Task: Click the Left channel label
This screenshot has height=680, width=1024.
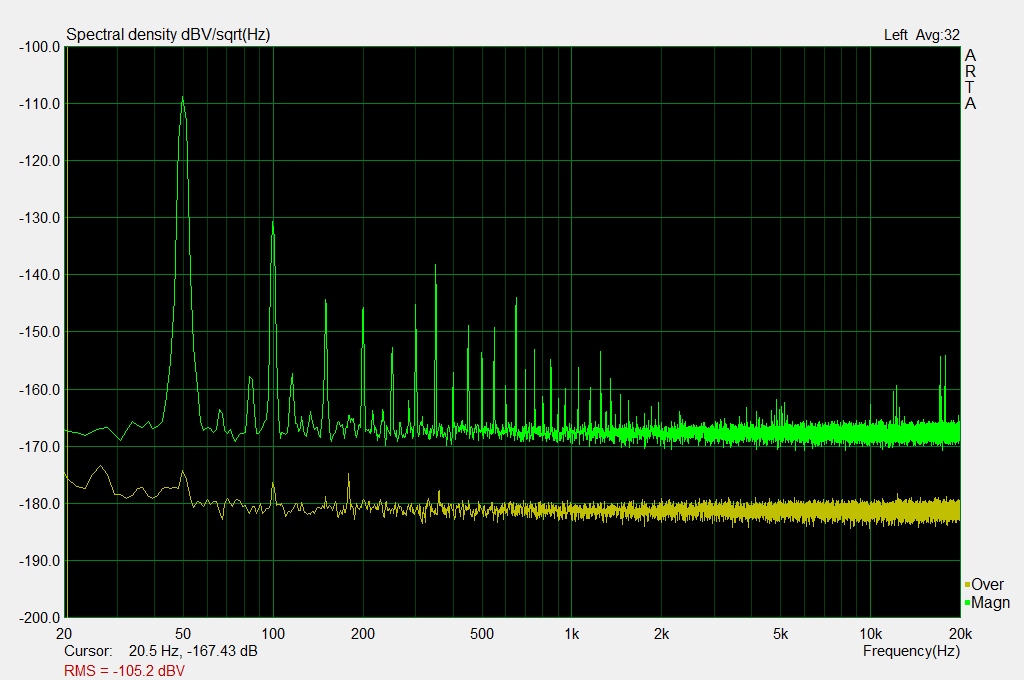Action: (x=895, y=35)
